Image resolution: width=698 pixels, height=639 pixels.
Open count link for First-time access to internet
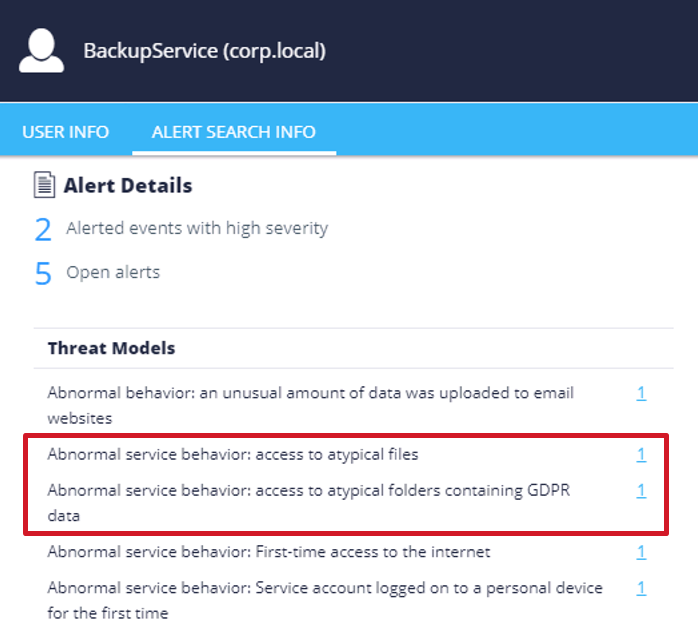(641, 552)
